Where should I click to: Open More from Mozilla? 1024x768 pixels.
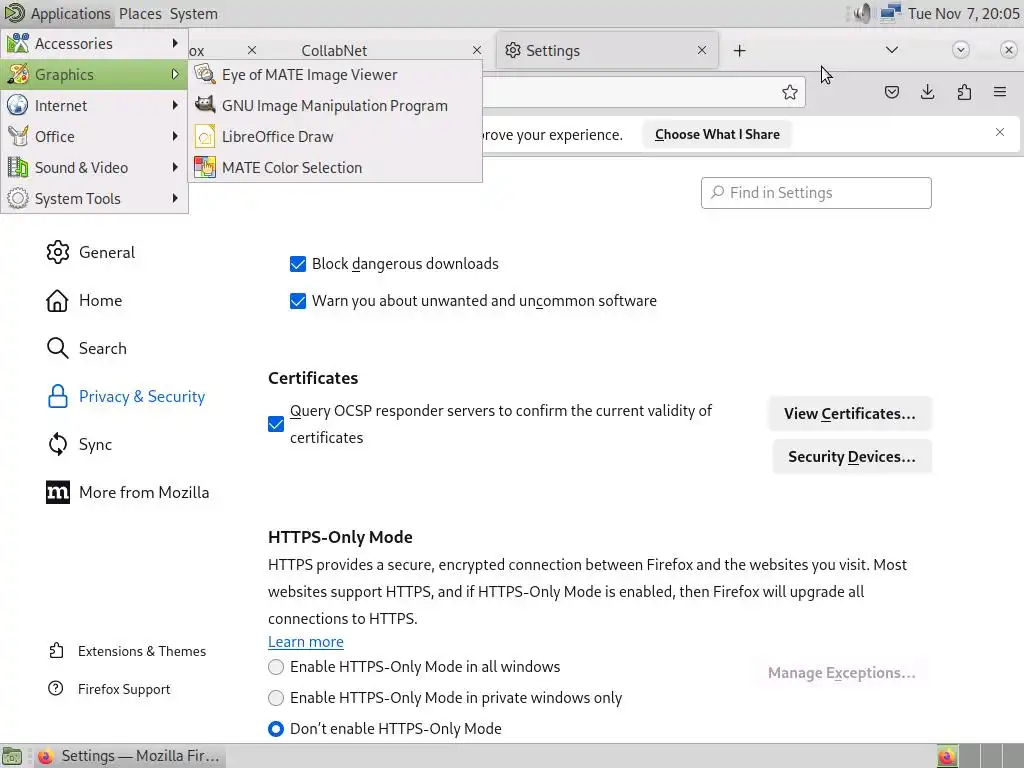click(x=127, y=492)
